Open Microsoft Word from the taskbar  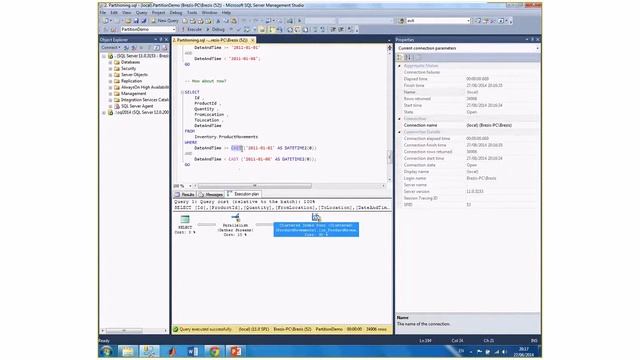pos(193,351)
